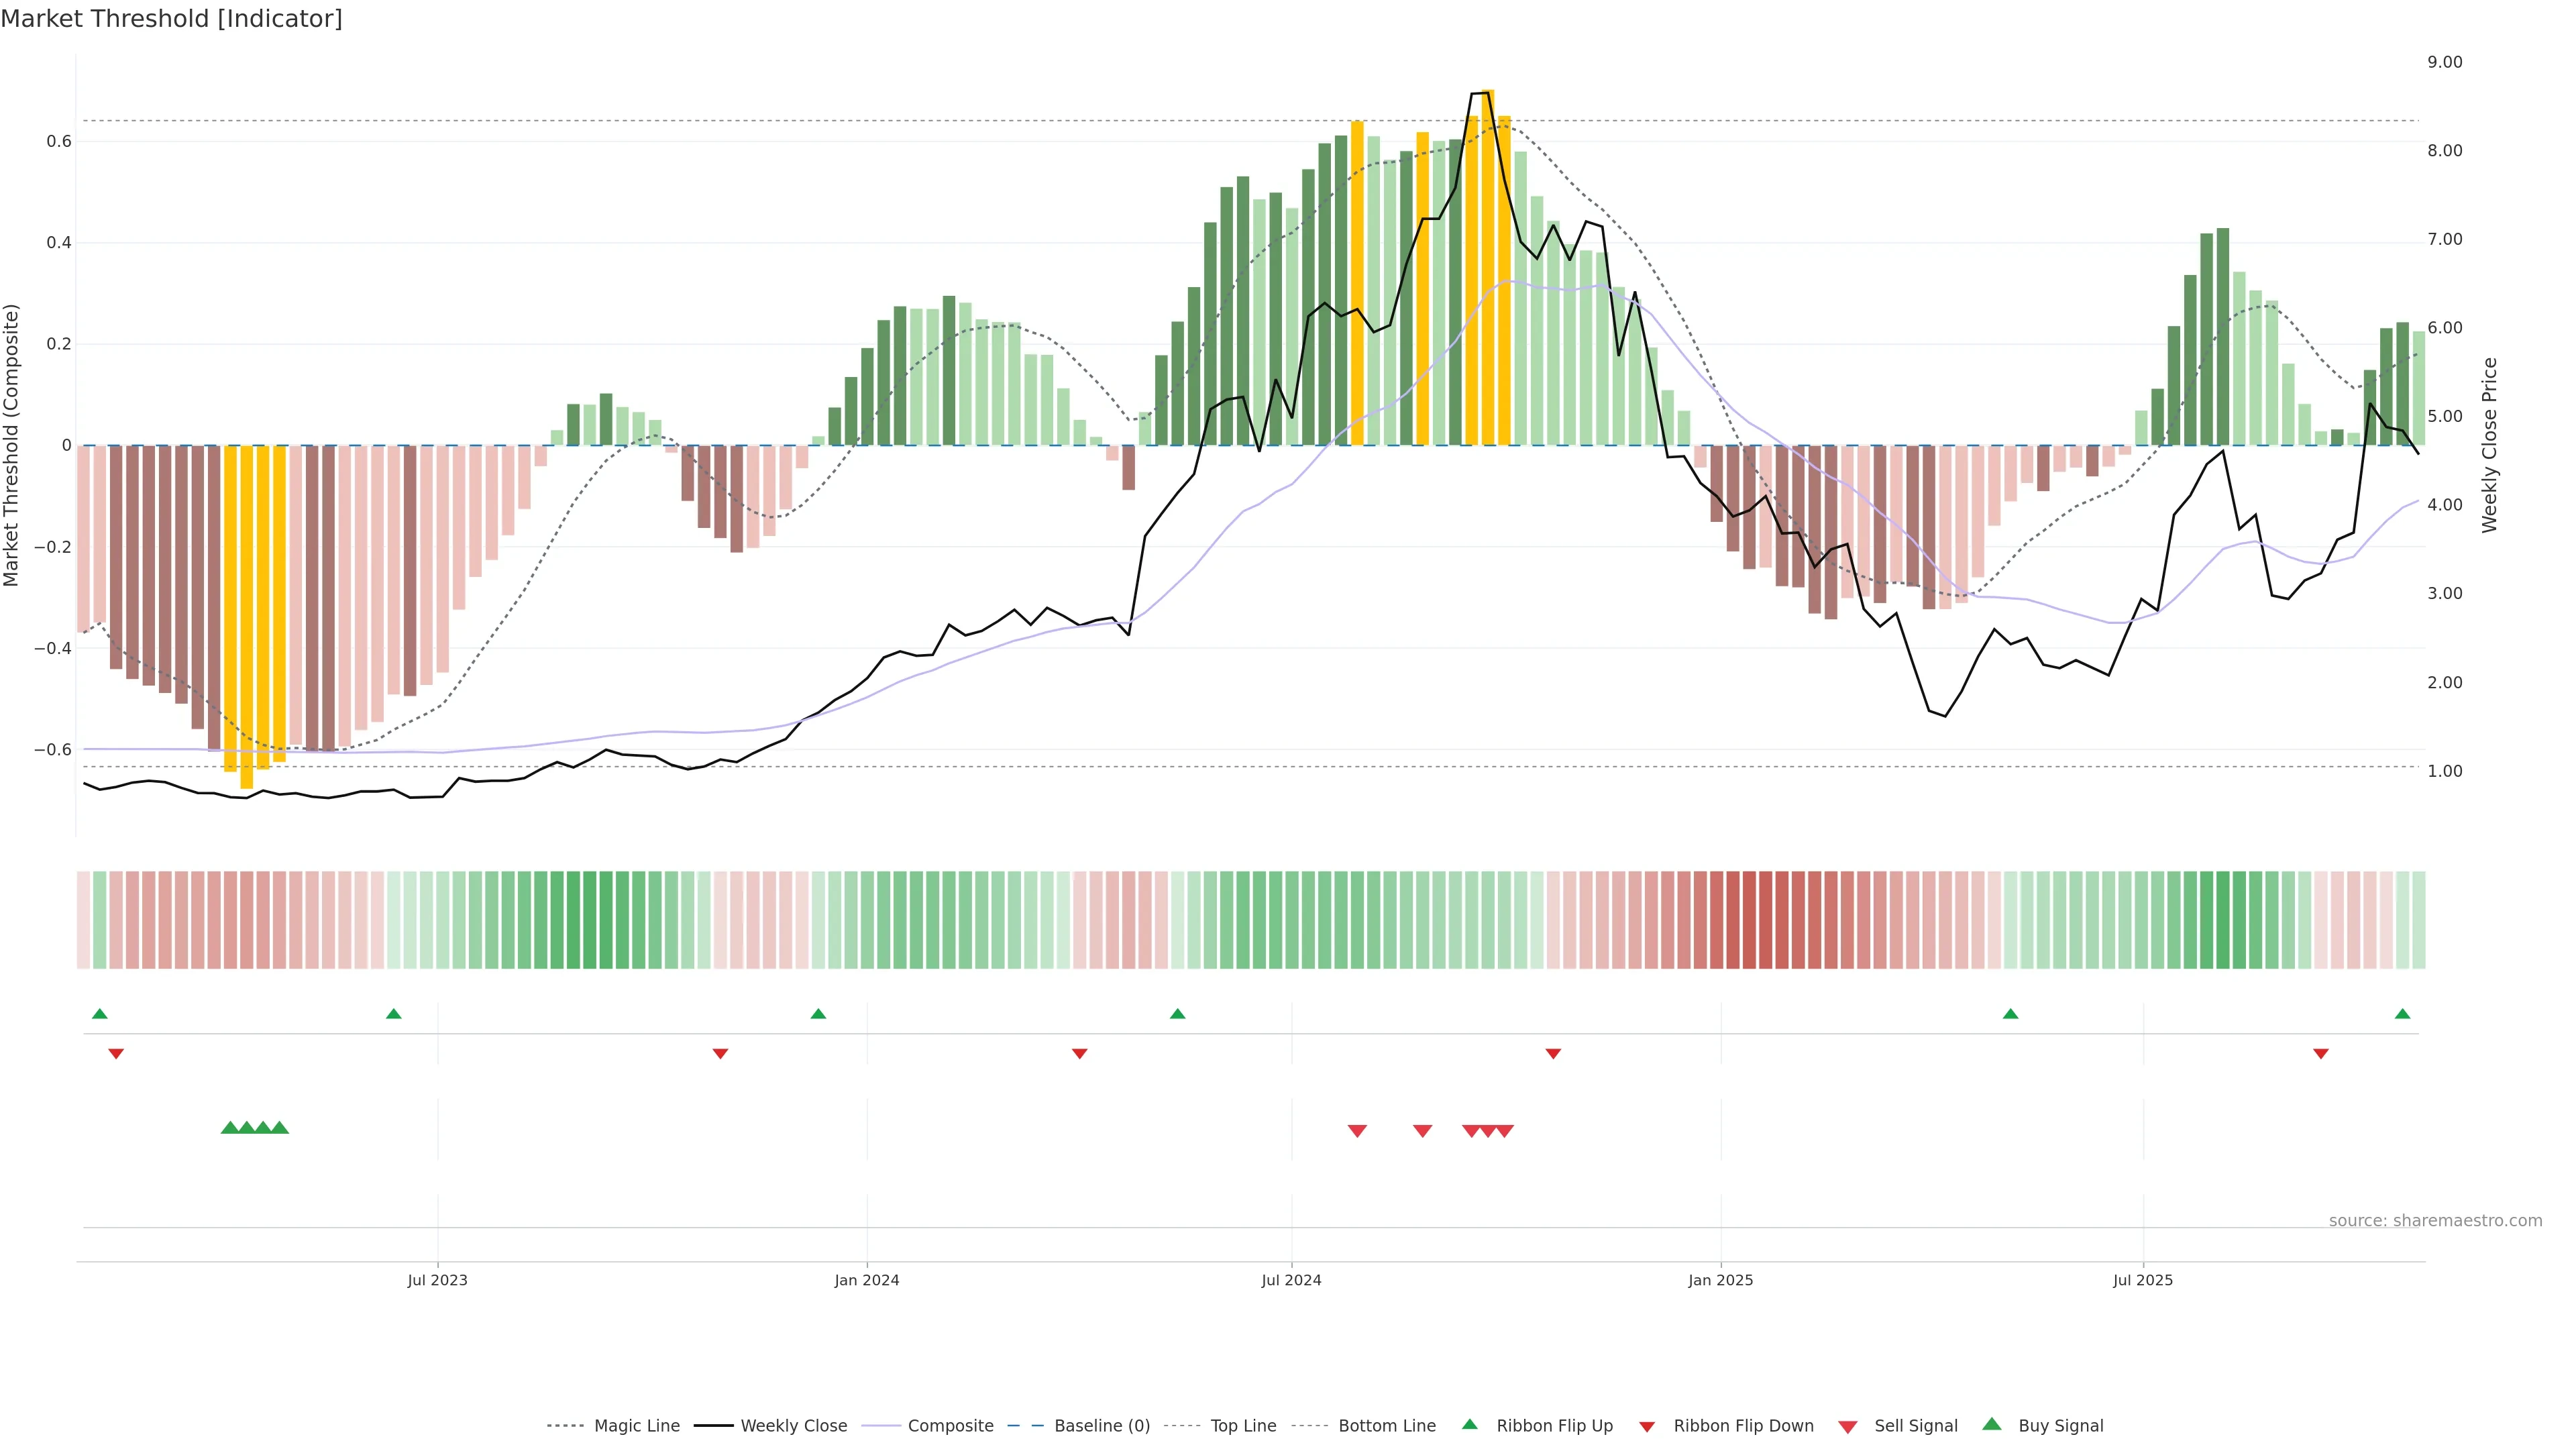Screen dimensions: 2576x1449
Task: Click the Weekly Close Price axis title
Action: click(x=2489, y=445)
